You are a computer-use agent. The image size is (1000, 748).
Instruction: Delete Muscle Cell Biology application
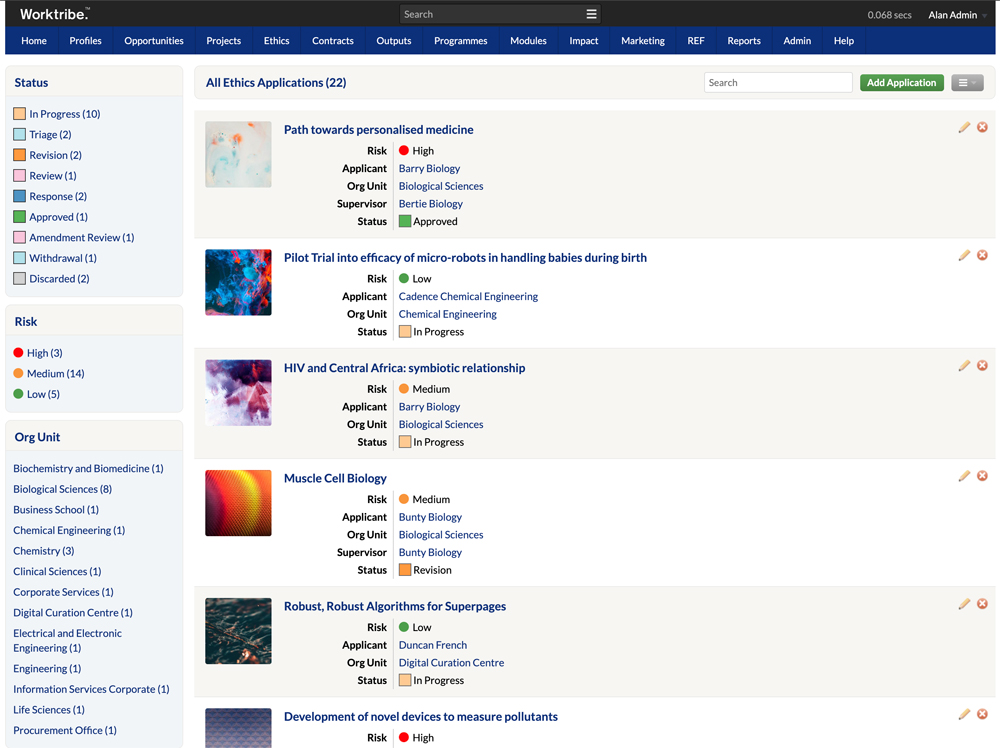(x=982, y=476)
